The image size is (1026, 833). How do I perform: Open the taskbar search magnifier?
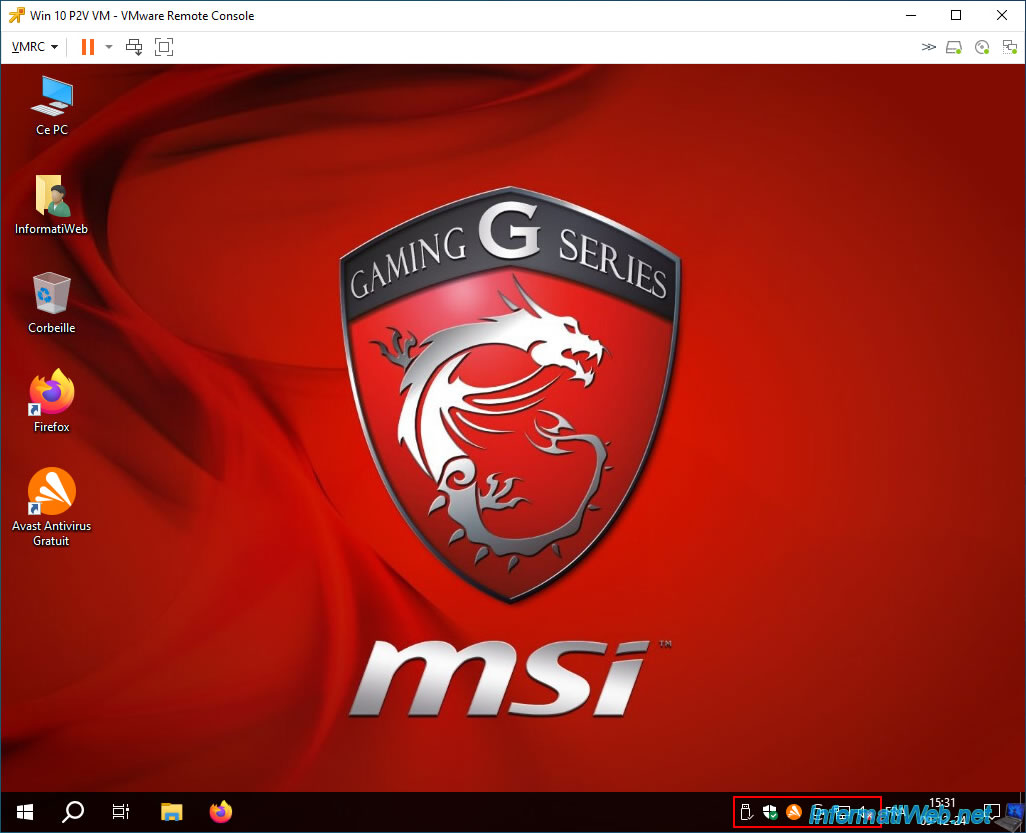(x=73, y=812)
